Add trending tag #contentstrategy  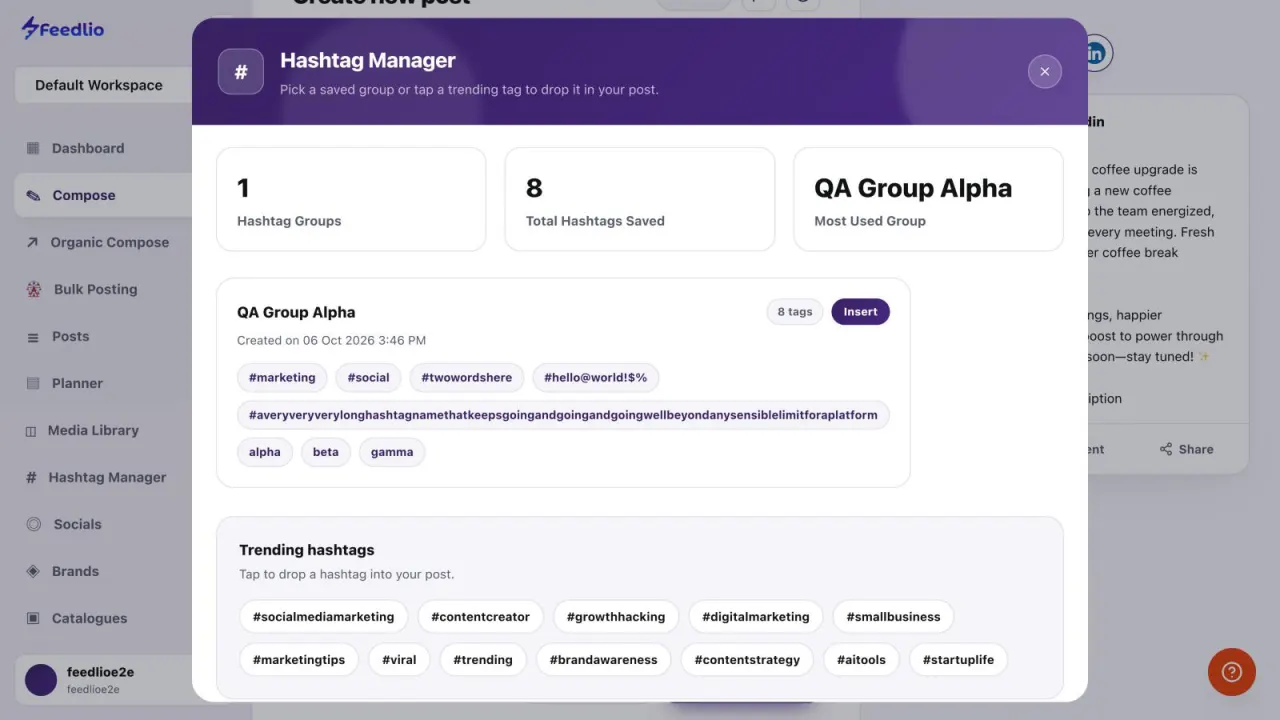(747, 660)
